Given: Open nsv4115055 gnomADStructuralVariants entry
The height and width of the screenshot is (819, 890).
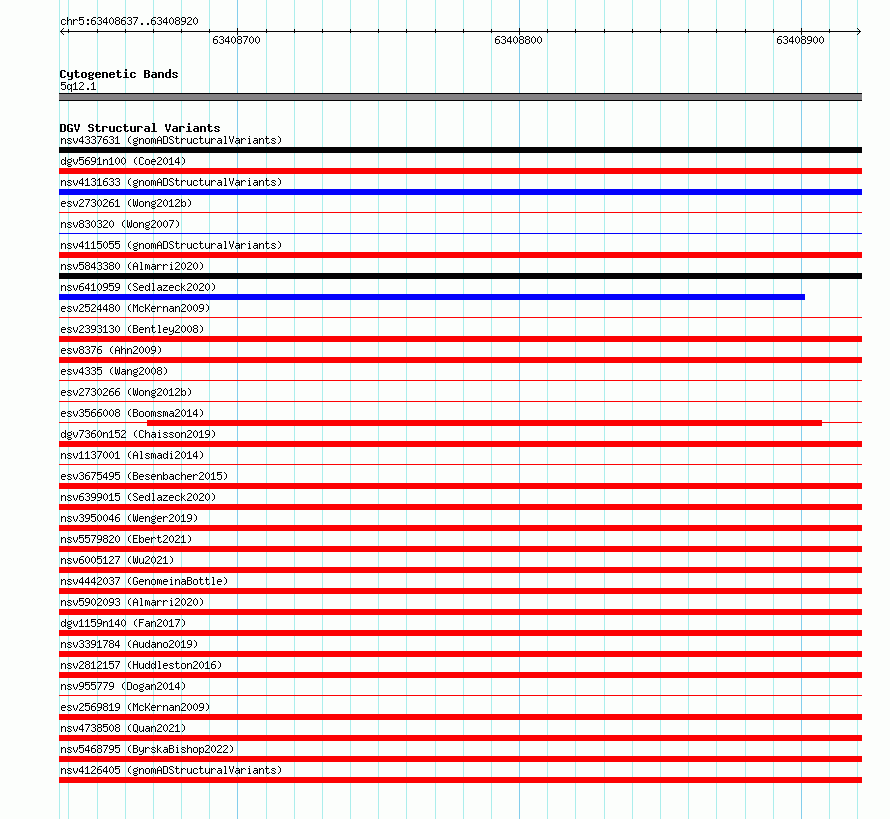Looking at the screenshot, I should pos(171,245).
